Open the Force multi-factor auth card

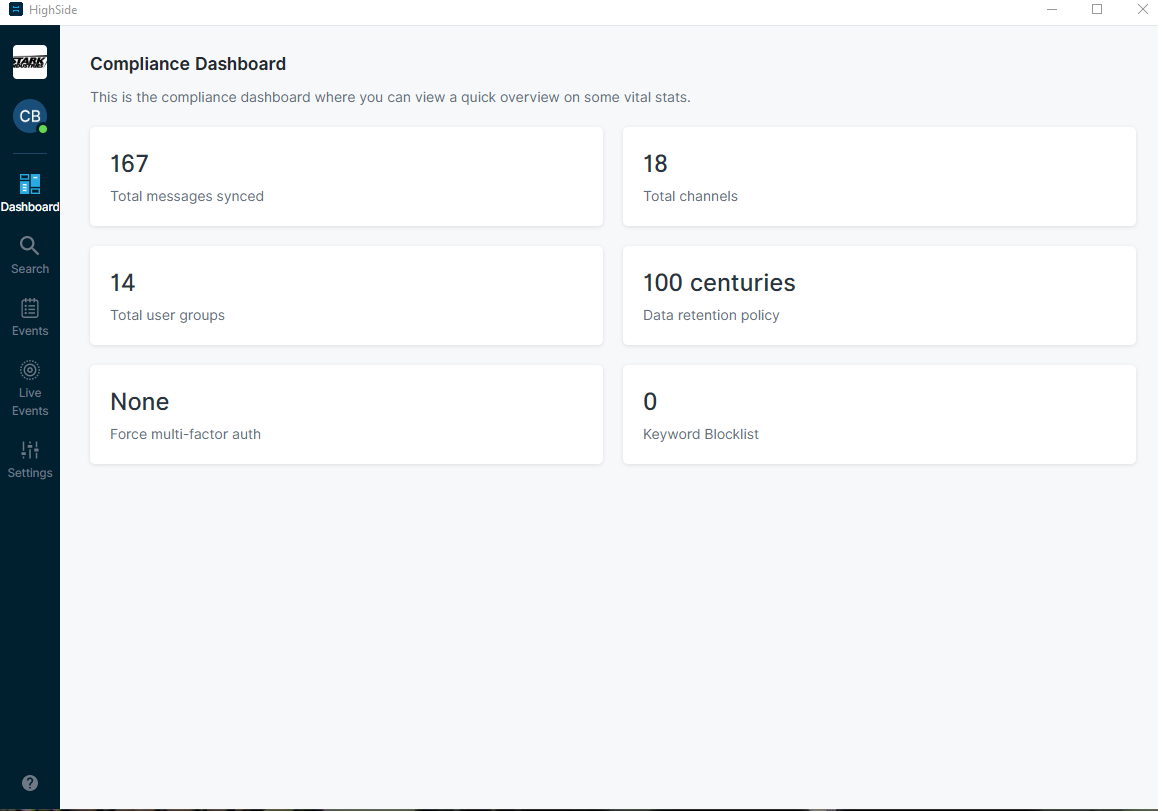point(346,414)
